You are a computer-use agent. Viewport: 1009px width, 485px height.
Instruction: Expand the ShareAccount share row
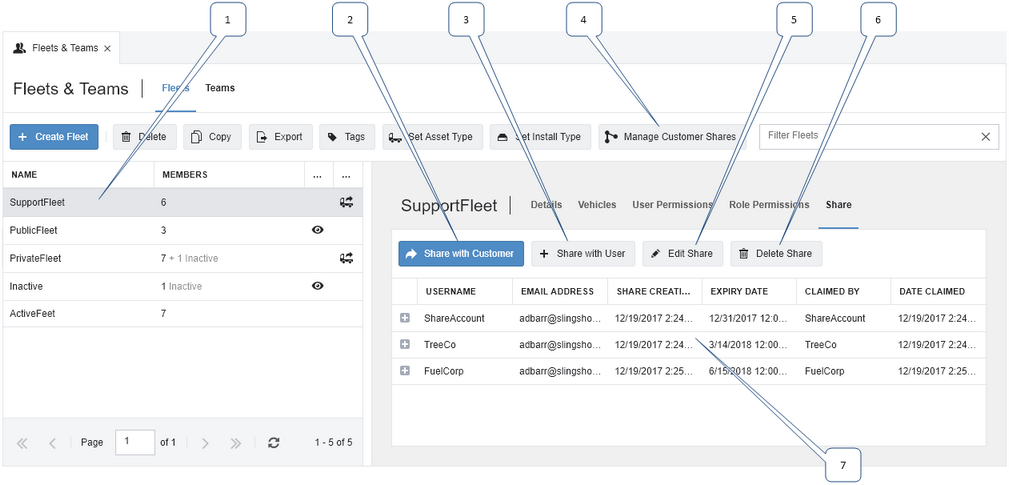405,318
